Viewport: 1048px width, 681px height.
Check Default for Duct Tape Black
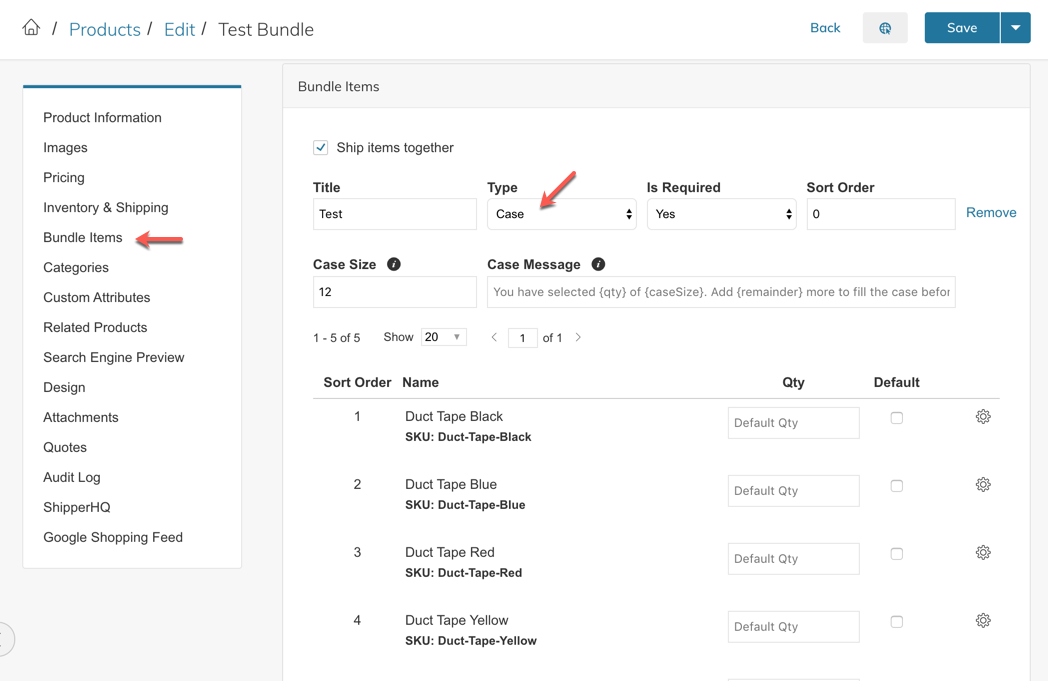pos(897,418)
